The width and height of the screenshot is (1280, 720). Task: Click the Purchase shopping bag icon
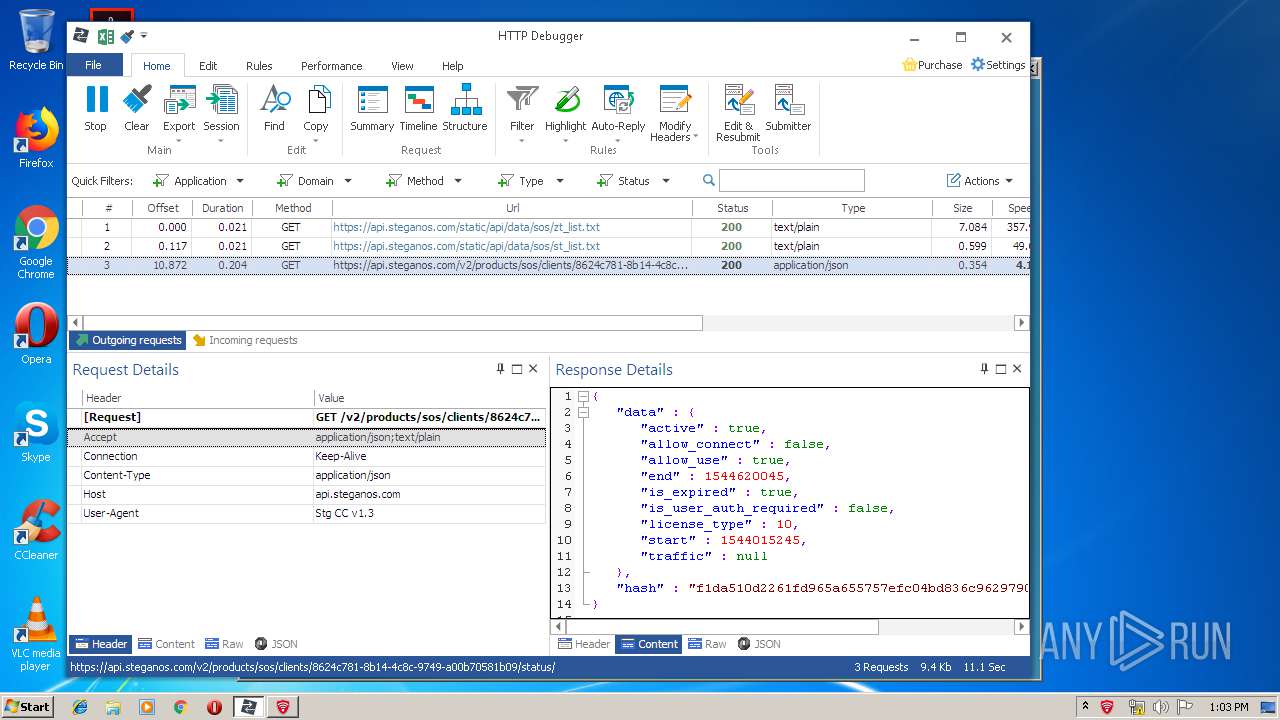tap(909, 65)
